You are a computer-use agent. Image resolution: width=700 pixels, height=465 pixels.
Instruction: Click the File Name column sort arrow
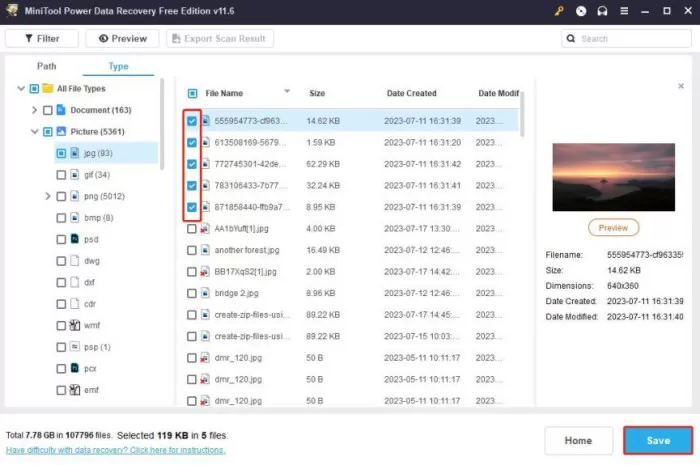pyautogui.click(x=287, y=91)
